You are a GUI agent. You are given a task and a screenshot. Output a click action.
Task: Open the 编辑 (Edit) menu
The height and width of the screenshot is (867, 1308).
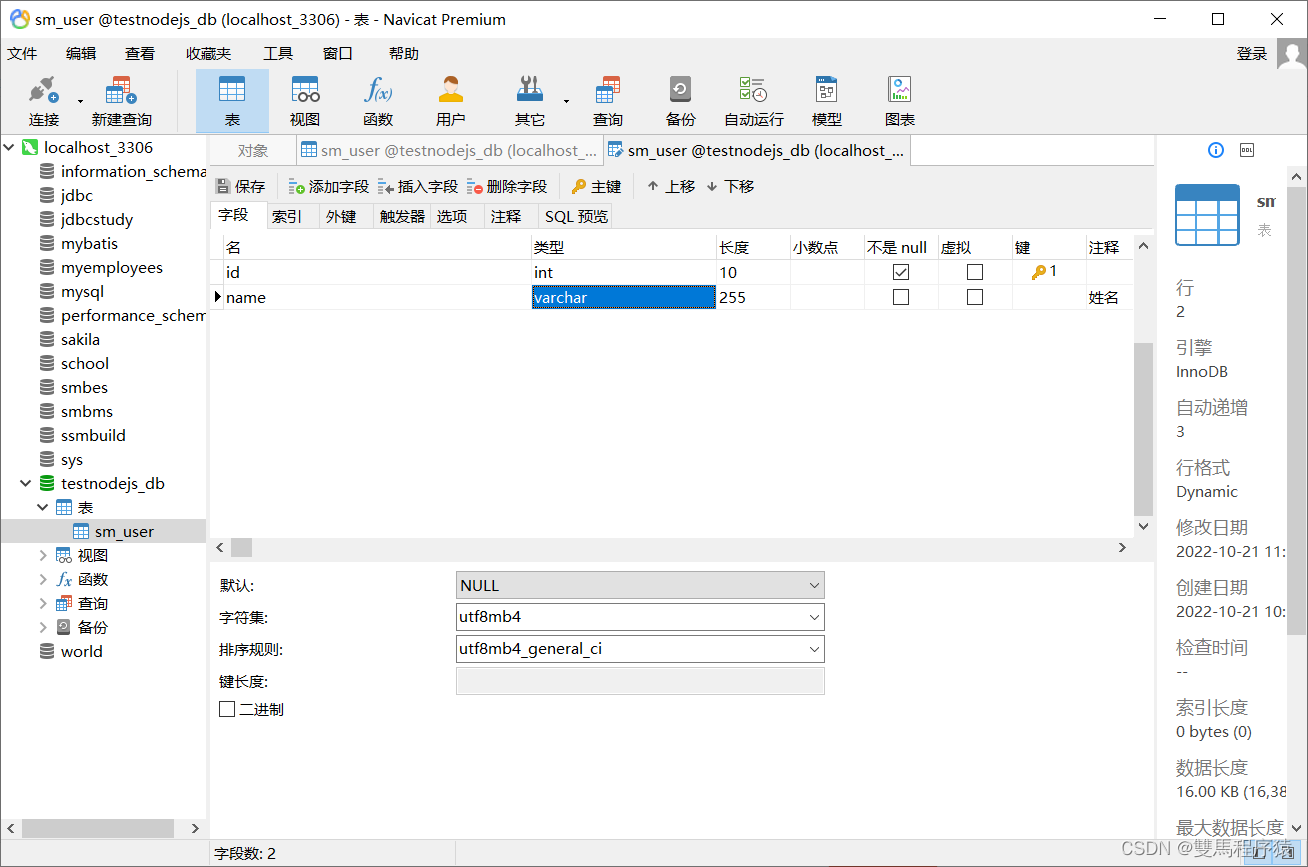81,54
